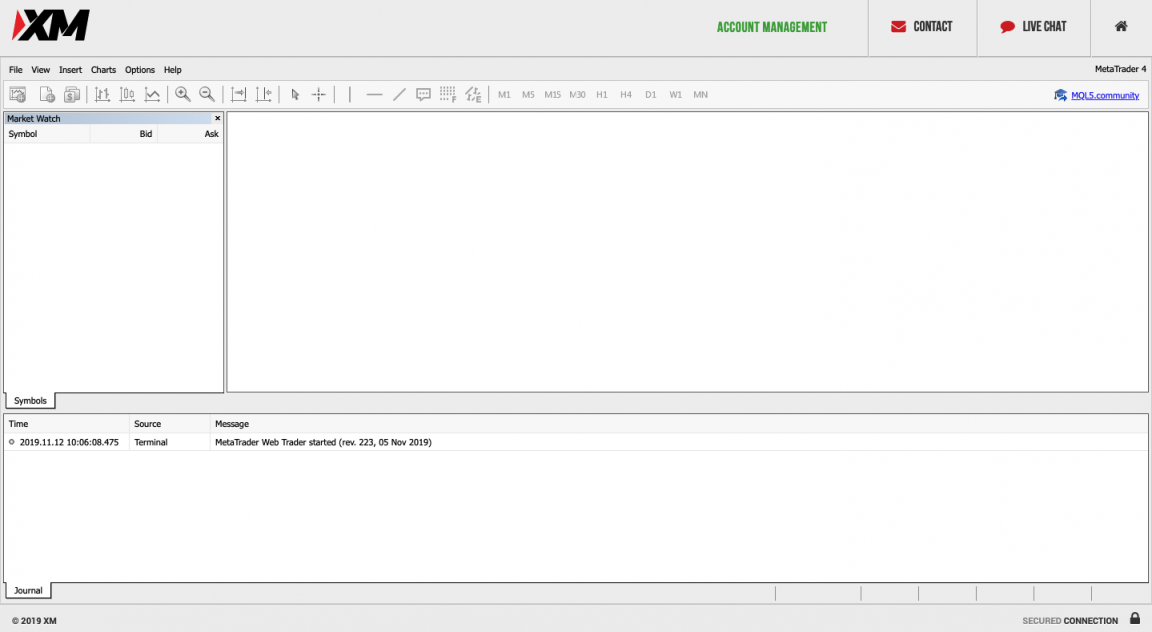Switch to Candlesticks chart icon
The height and width of the screenshot is (632, 1152).
click(x=127, y=94)
